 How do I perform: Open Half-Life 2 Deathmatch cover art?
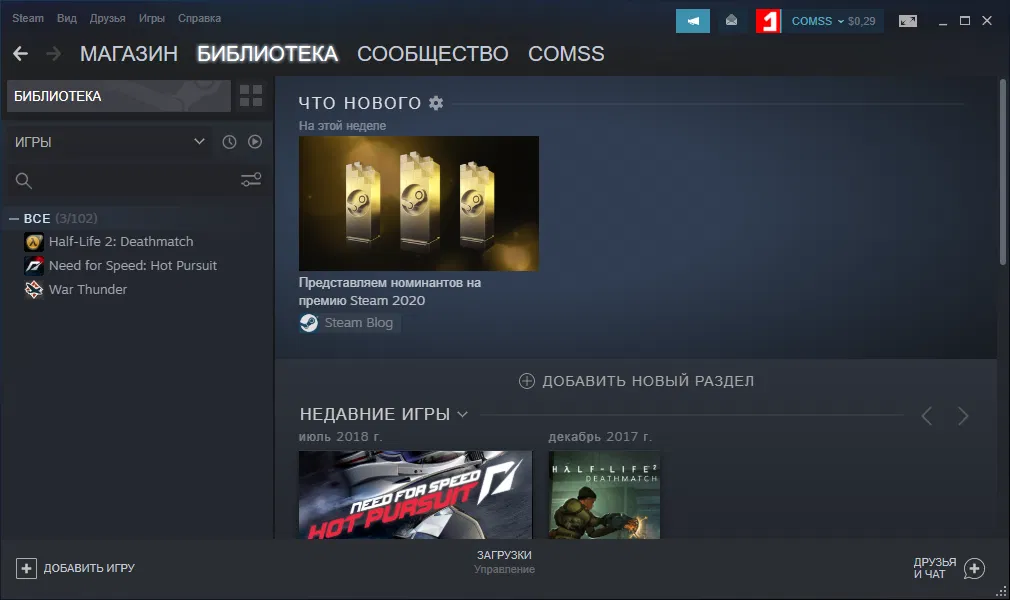coord(604,494)
